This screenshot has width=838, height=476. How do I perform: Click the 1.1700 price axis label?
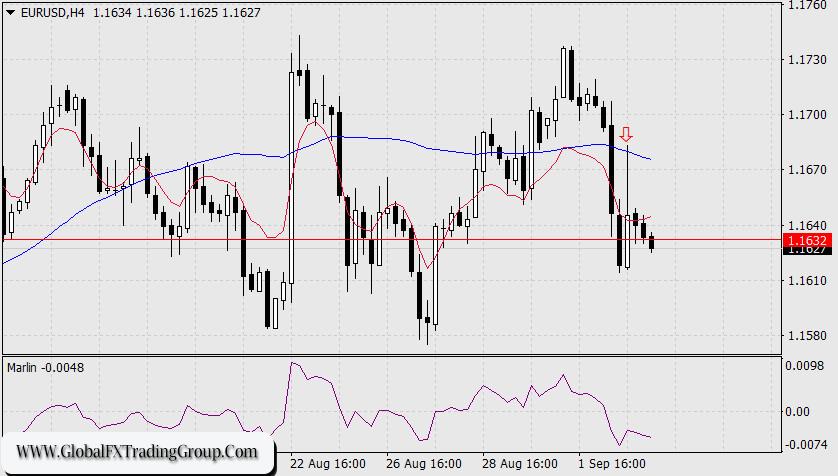[806, 116]
